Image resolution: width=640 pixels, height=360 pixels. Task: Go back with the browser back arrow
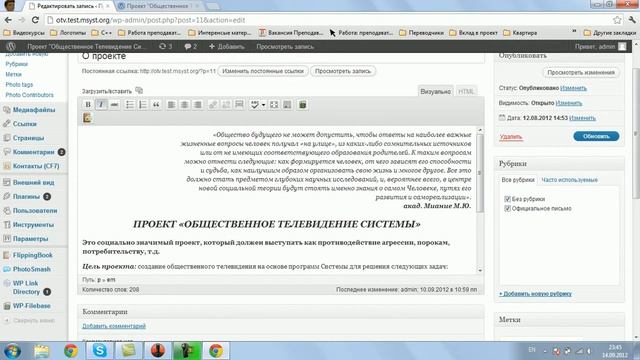click(x=9, y=20)
